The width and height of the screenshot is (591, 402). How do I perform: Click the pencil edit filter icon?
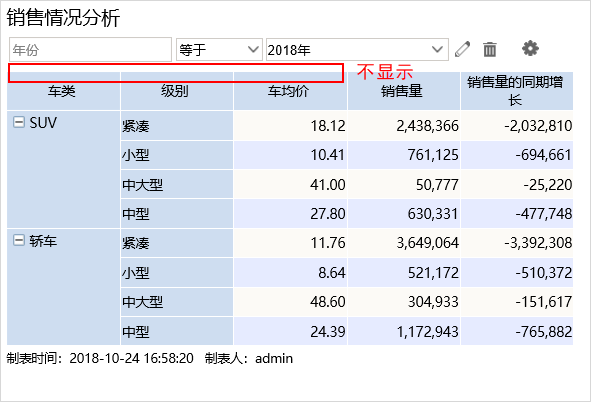462,49
